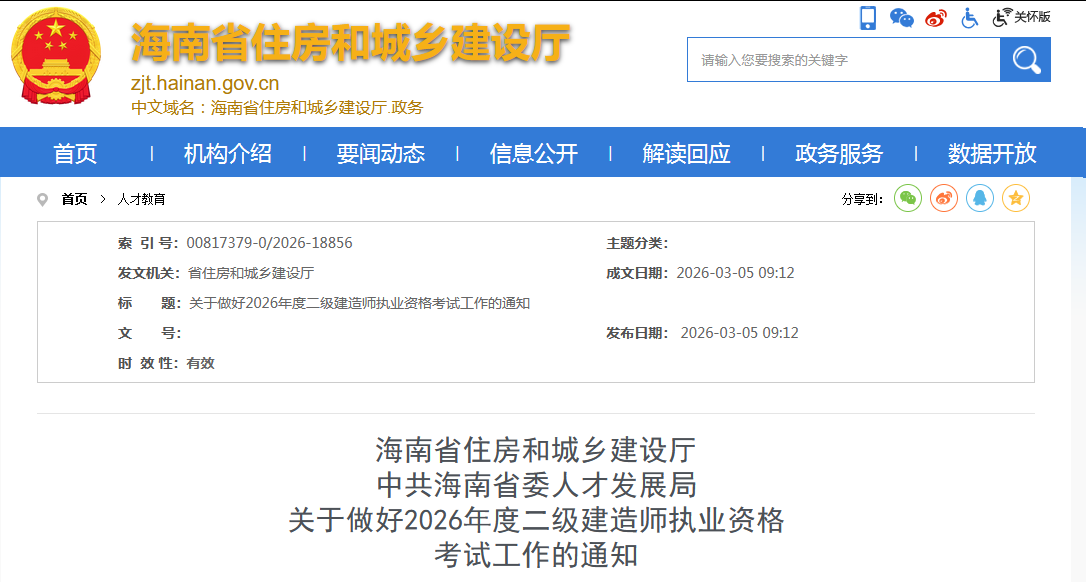This screenshot has width=1086, height=582.
Task: Click the Weibo icon in the header toolbar
Action: (x=935, y=17)
